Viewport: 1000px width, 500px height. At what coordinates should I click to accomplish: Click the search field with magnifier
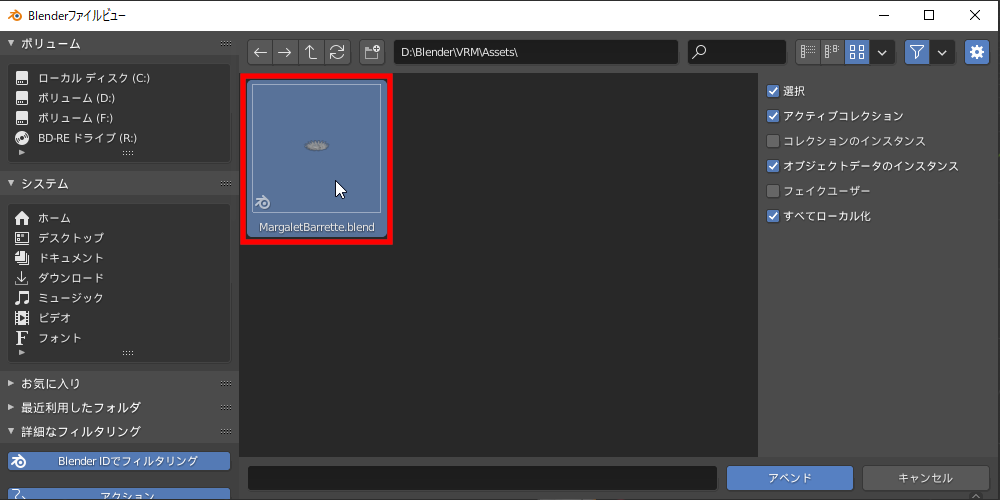737,52
